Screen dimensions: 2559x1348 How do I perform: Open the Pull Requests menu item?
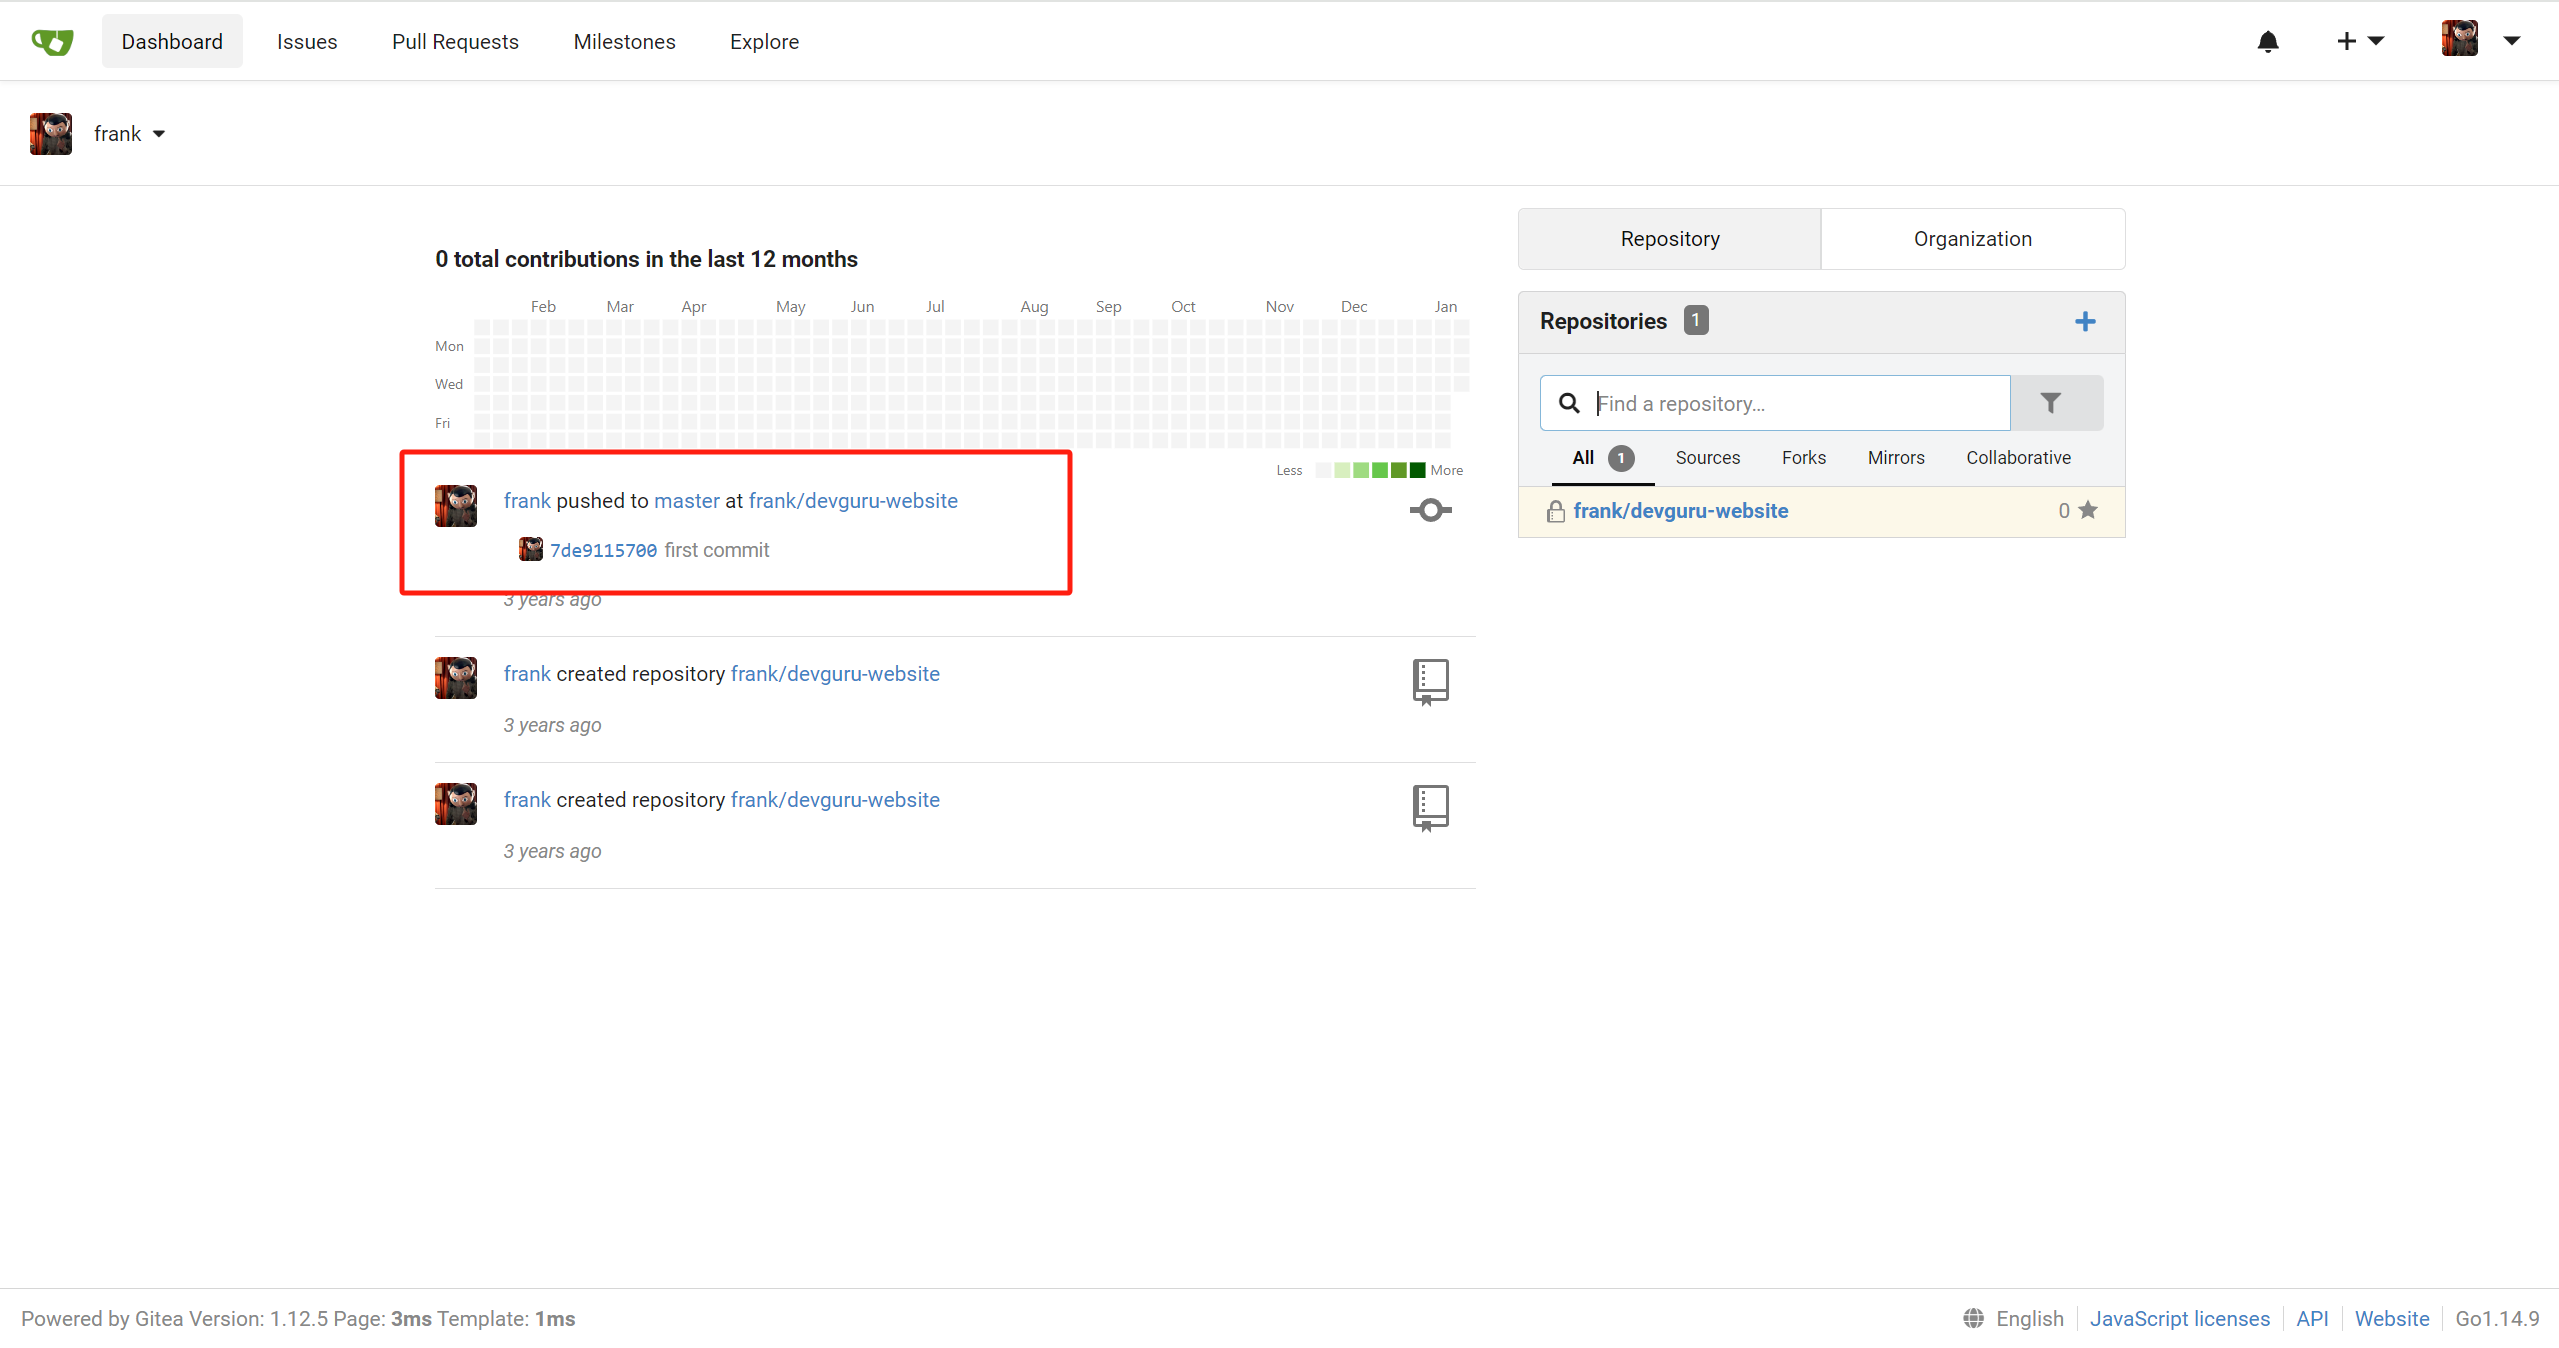[x=455, y=42]
